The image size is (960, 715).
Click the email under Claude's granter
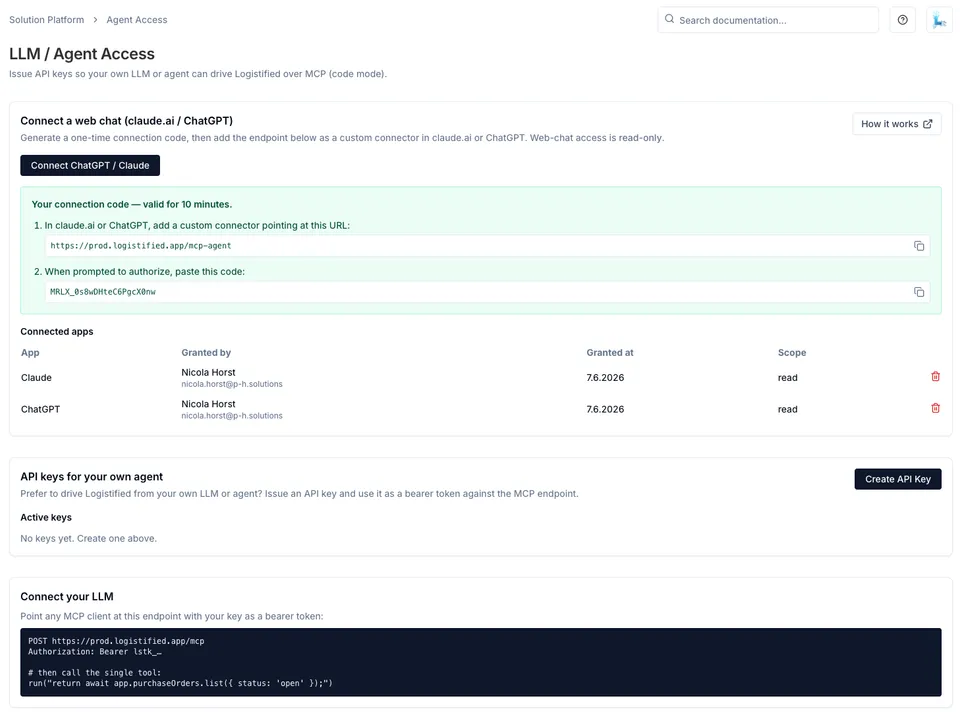(231, 384)
